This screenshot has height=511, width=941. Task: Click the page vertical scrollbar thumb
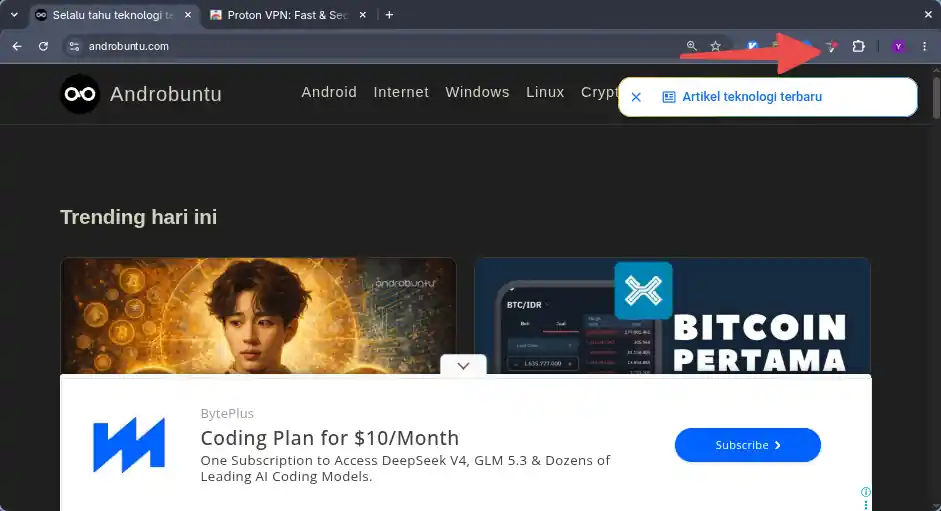(936, 96)
